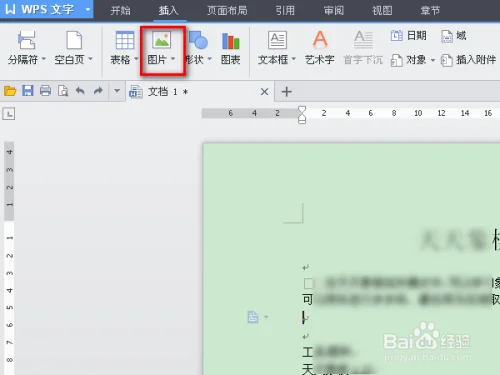This screenshot has width=500, height=375.
Task: Click the 首字下沉 drop cap icon
Action: pyautogui.click(x=363, y=39)
